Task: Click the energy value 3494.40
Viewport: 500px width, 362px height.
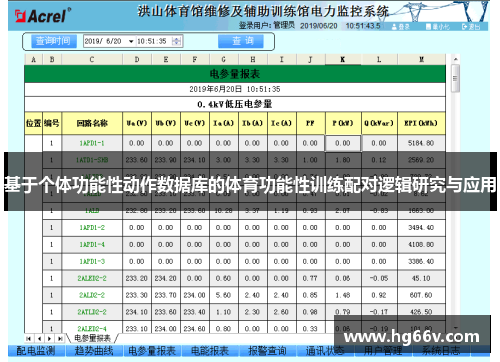Action: pyautogui.click(x=421, y=228)
